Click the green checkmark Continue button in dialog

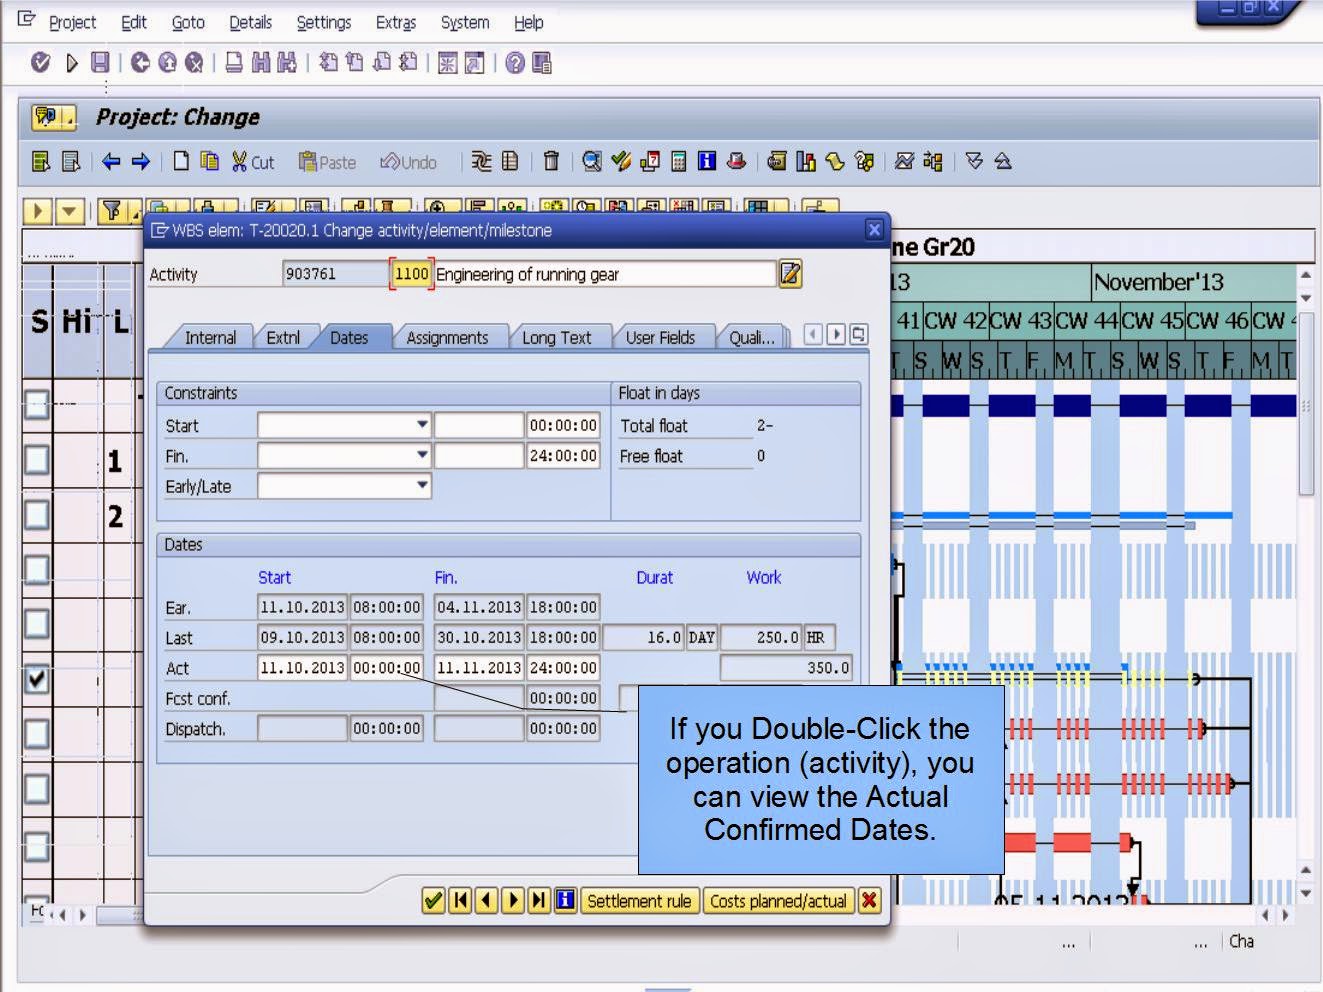433,900
